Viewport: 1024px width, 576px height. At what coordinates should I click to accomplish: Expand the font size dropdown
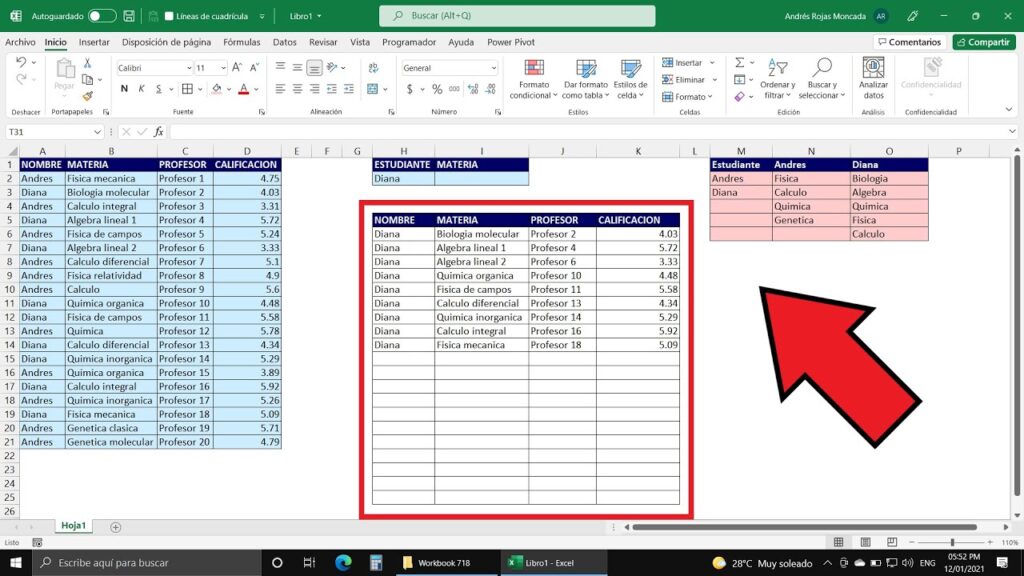224,68
